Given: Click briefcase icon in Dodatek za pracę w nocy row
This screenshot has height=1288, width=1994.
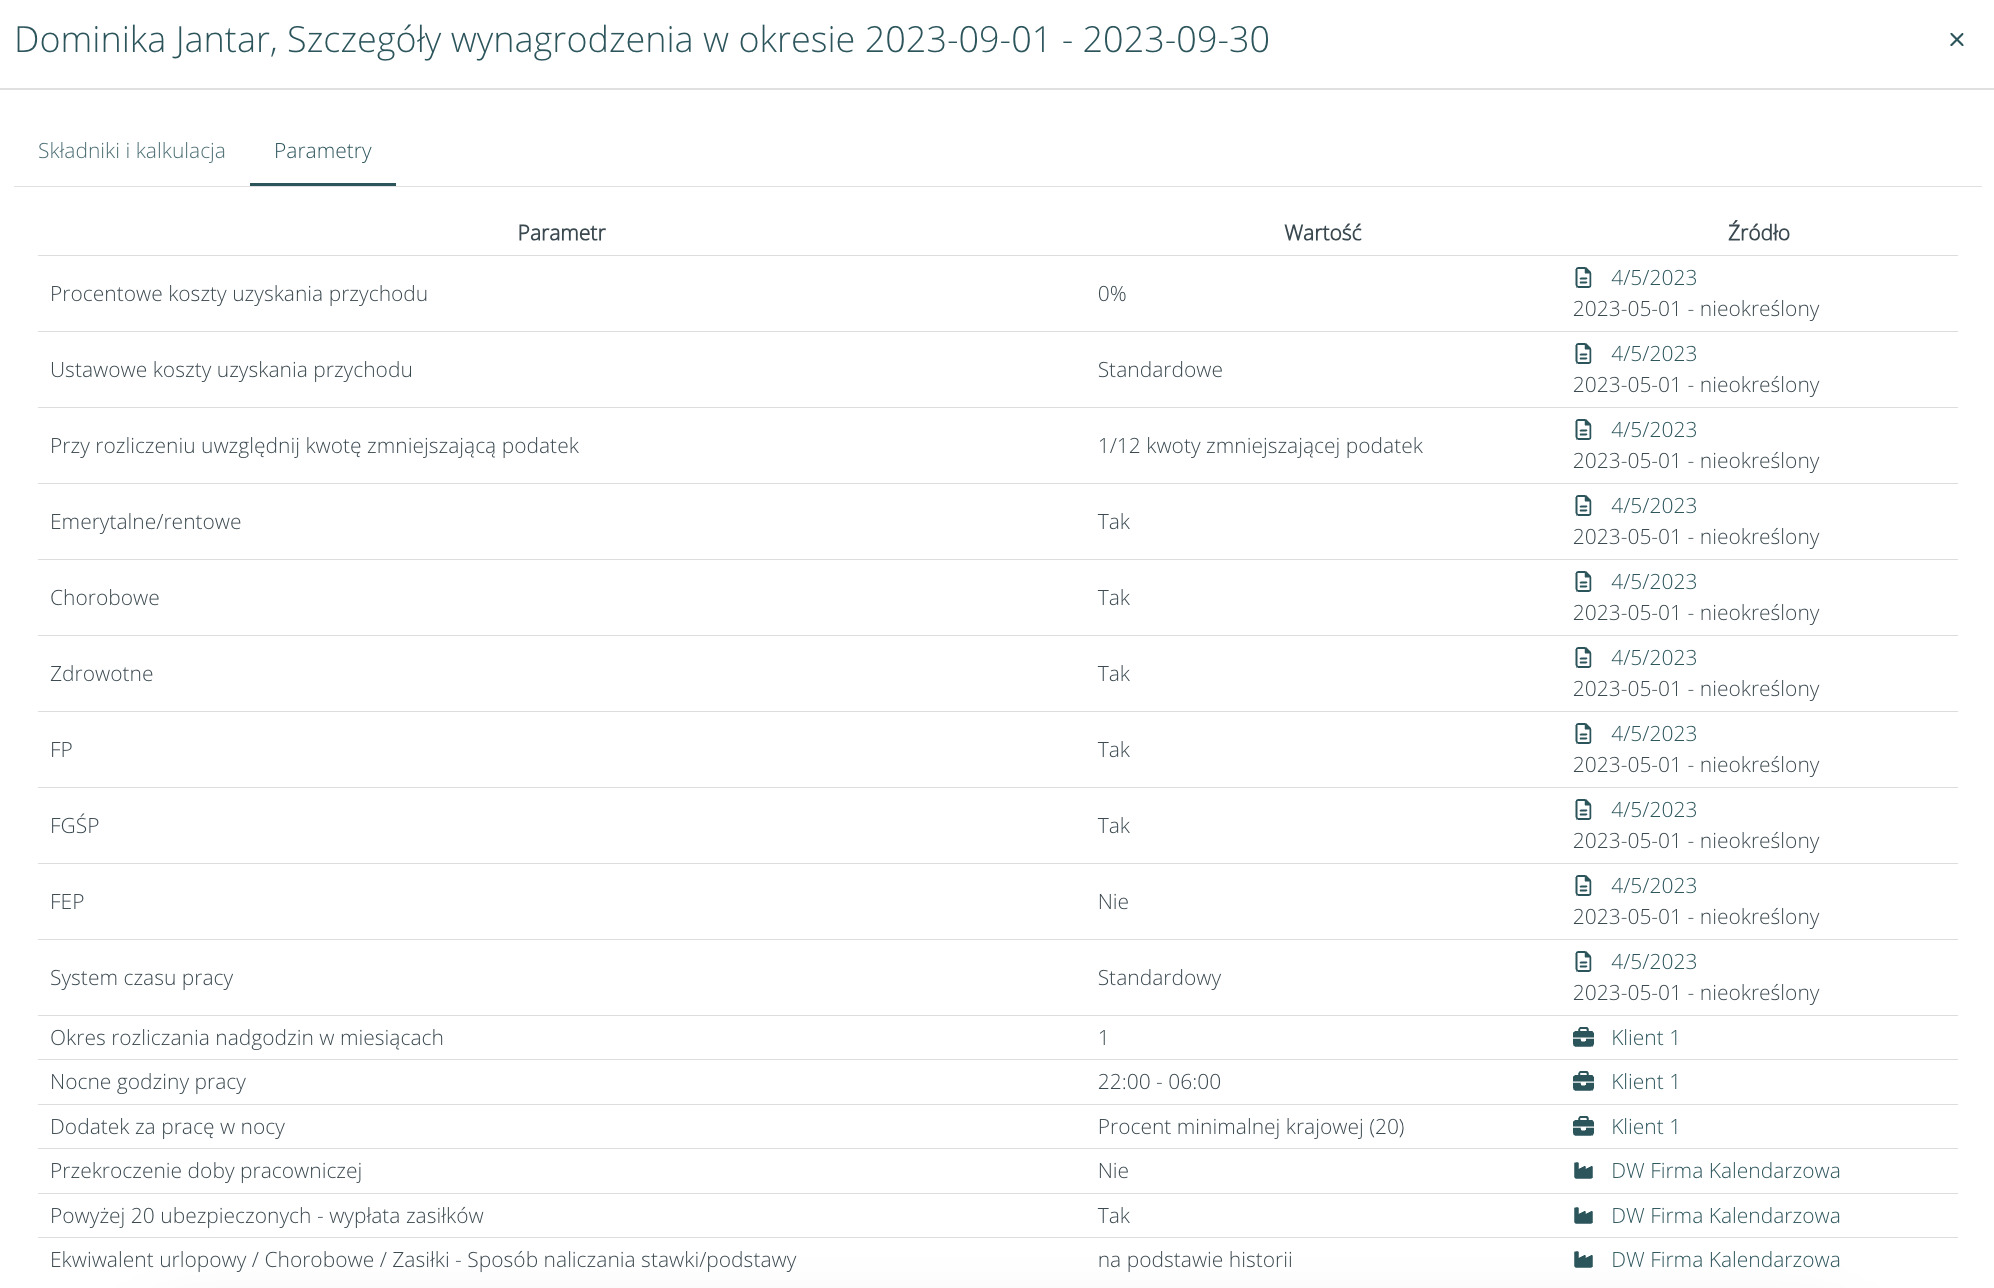Looking at the screenshot, I should tap(1583, 1127).
